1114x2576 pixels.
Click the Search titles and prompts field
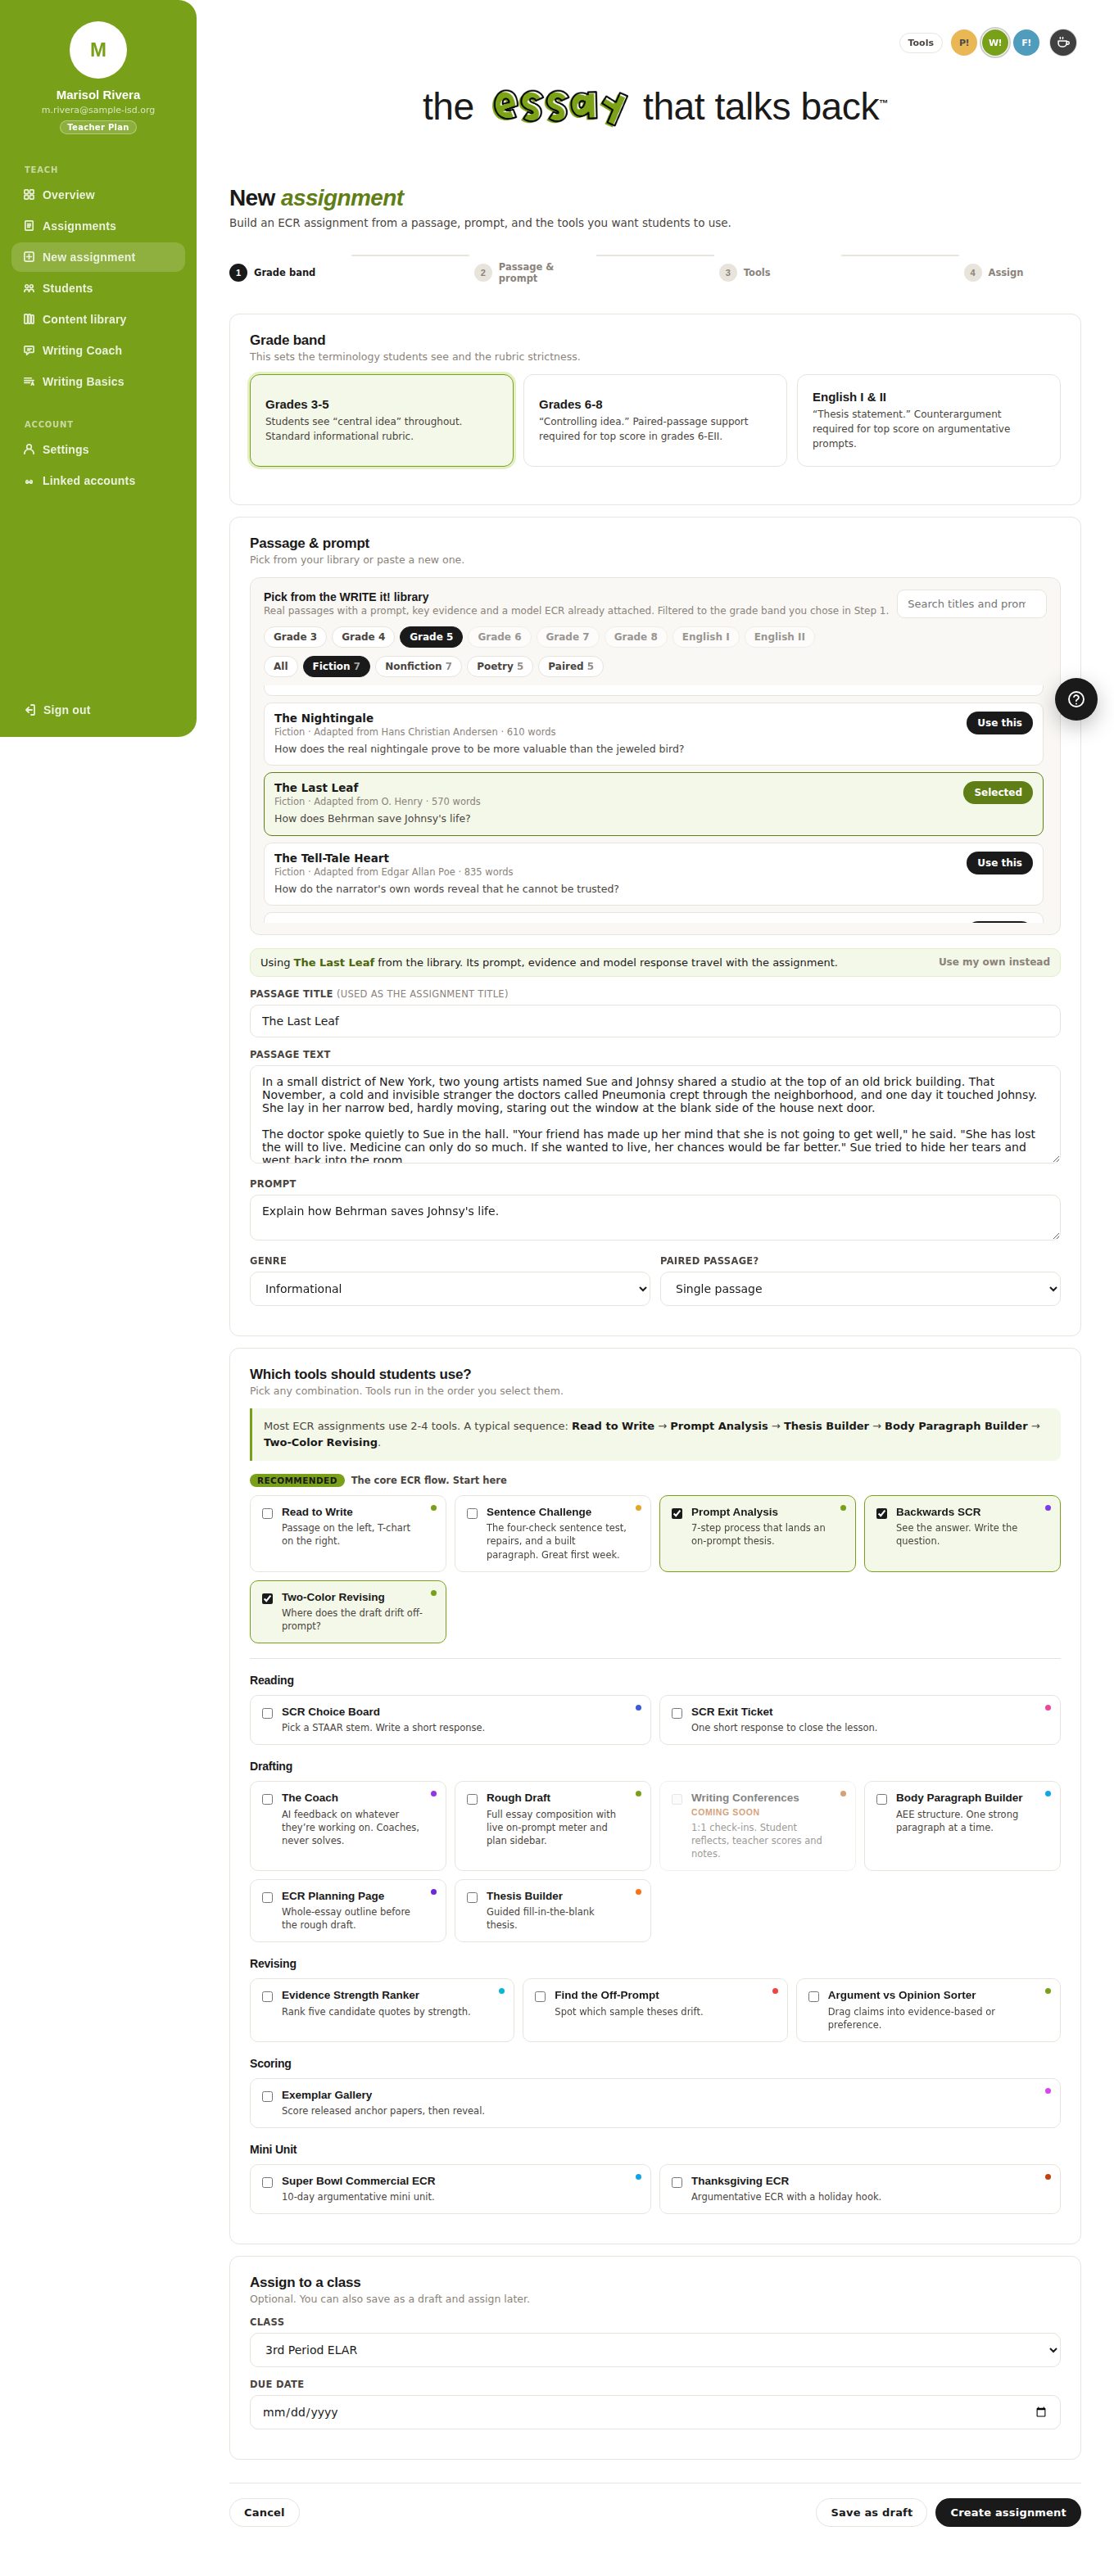(970, 604)
